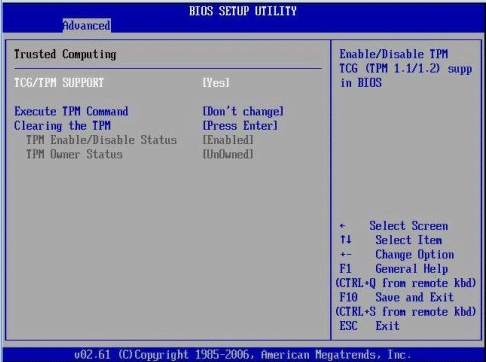486x362 pixels.
Task: Click the Select Screen key hint
Action: [409, 226]
